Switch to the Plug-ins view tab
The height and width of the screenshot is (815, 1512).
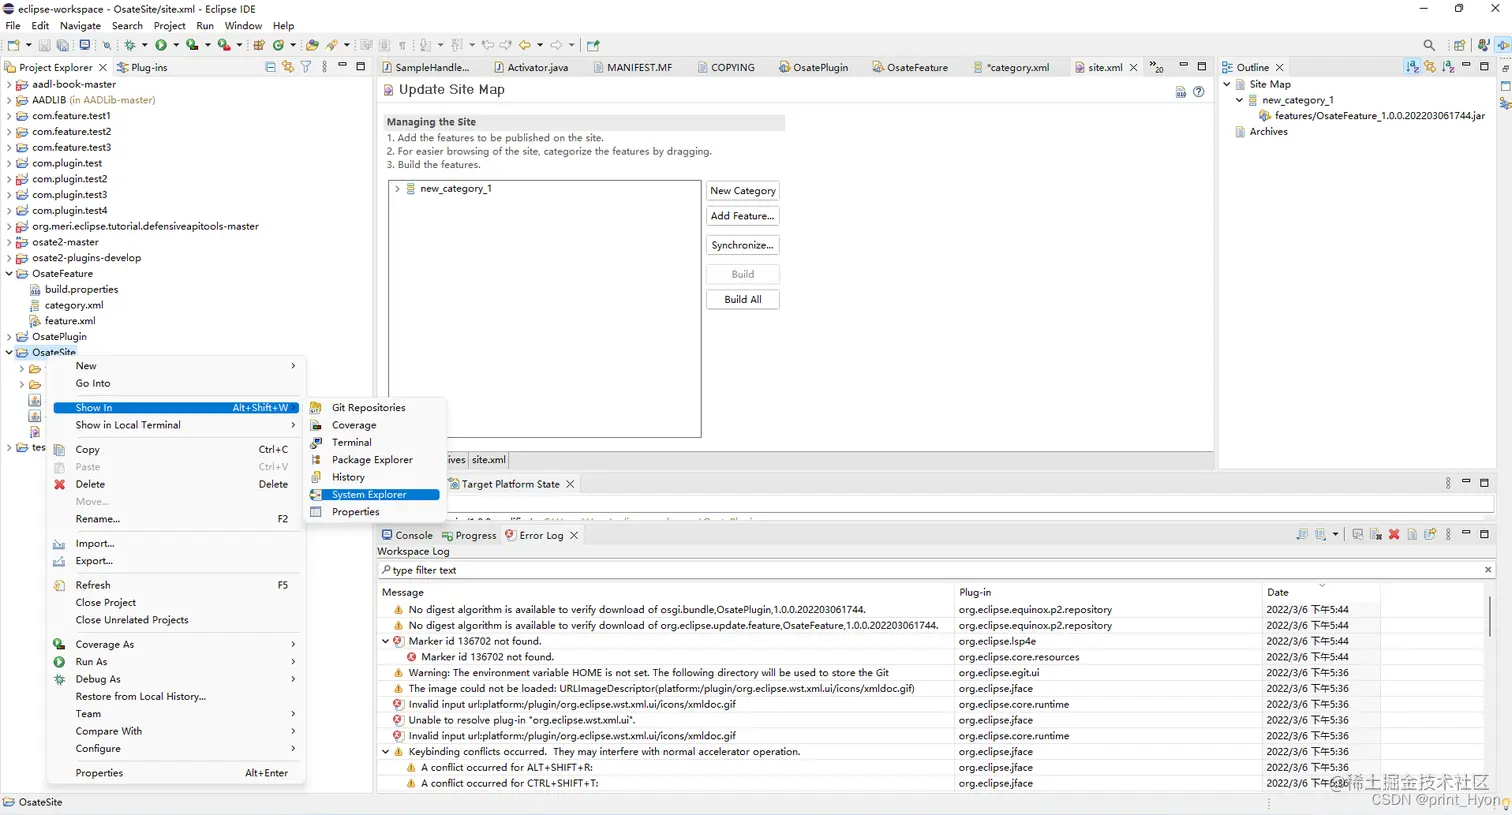tap(142, 67)
